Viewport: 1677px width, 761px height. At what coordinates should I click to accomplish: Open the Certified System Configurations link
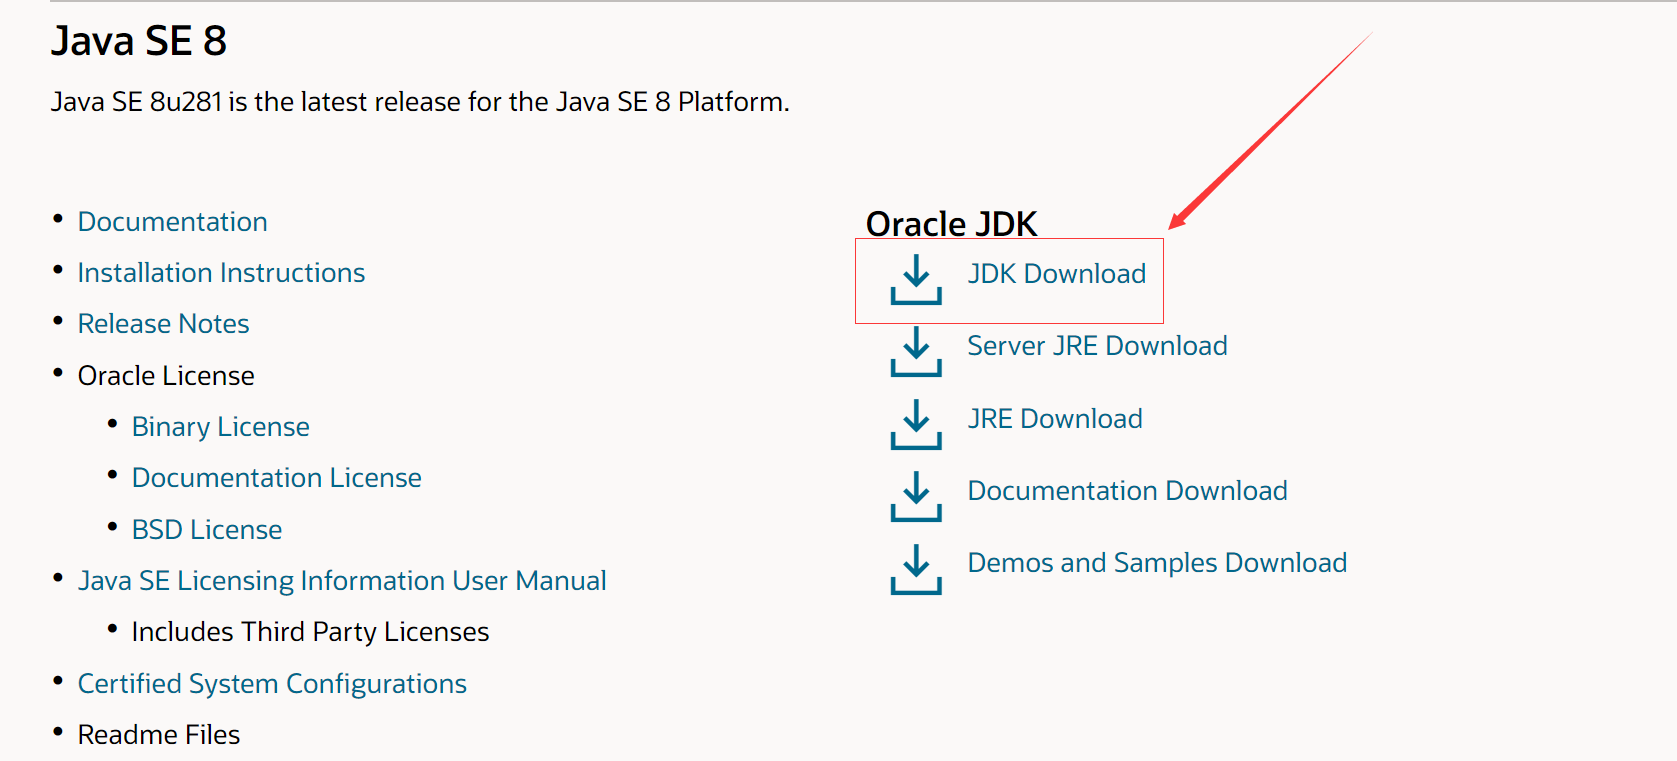tap(272, 684)
